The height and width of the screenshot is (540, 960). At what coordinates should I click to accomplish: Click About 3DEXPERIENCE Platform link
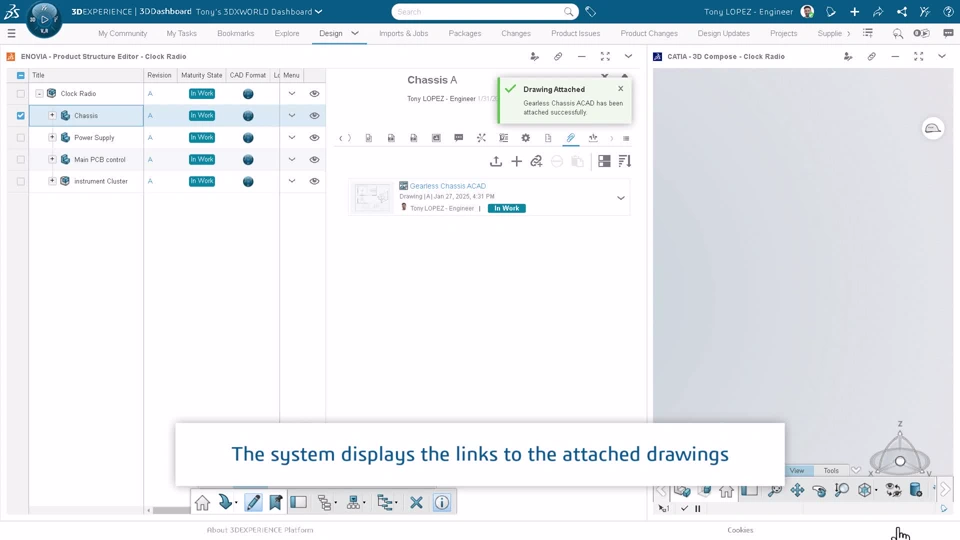(260, 530)
